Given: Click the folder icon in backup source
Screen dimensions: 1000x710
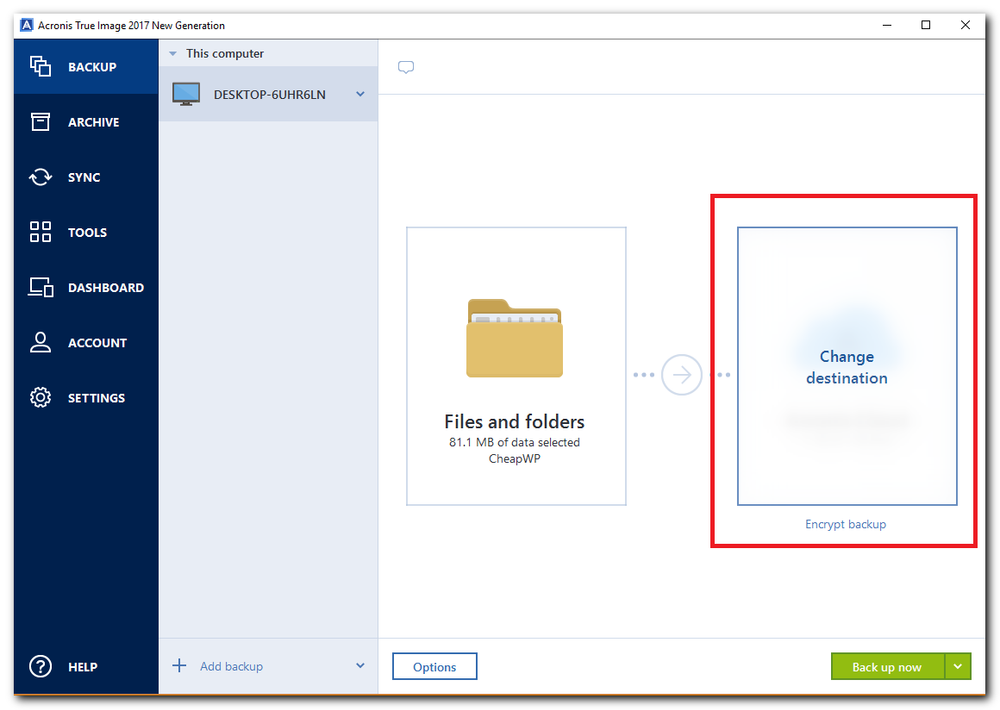Looking at the screenshot, I should pyautogui.click(x=515, y=338).
